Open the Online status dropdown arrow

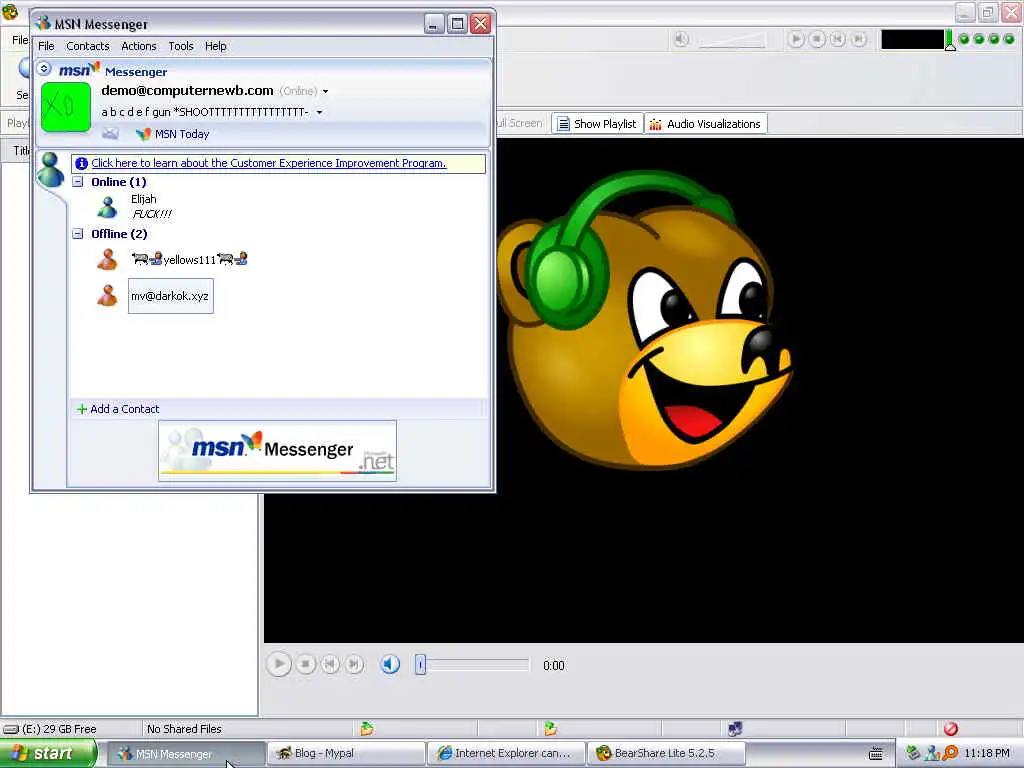pyautogui.click(x=325, y=91)
